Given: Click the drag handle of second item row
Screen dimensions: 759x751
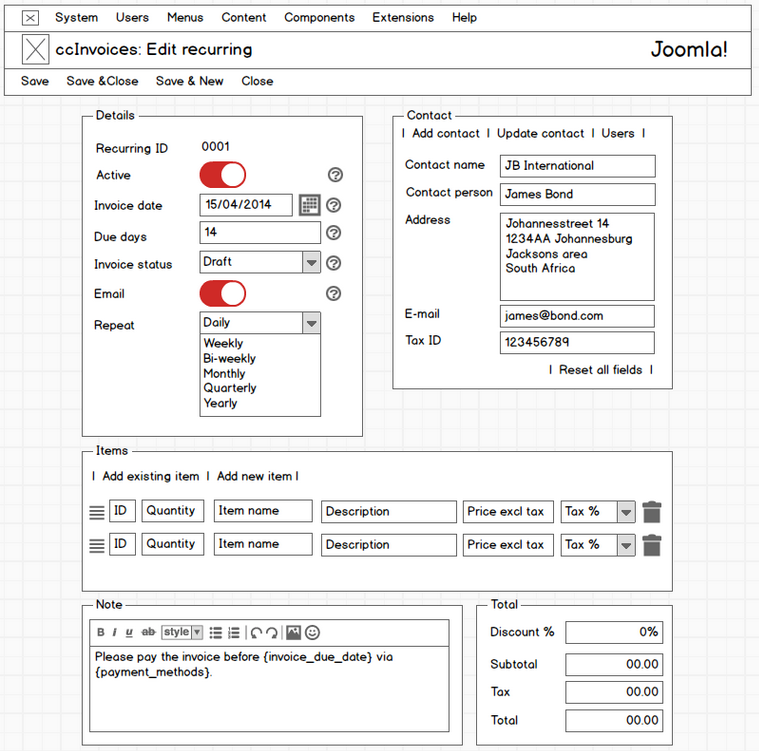Looking at the screenshot, I should tap(97, 546).
